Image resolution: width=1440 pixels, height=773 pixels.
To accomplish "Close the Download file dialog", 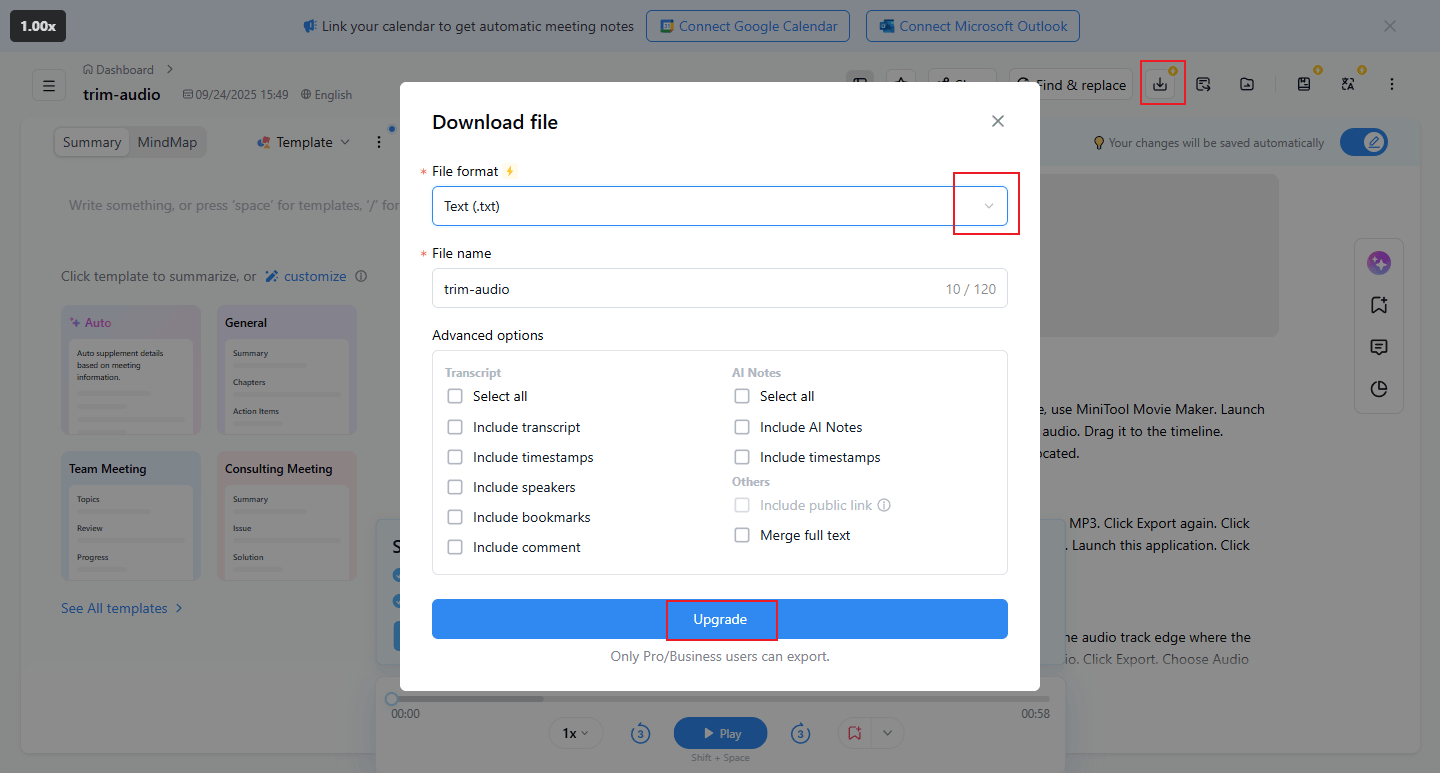I will (997, 121).
